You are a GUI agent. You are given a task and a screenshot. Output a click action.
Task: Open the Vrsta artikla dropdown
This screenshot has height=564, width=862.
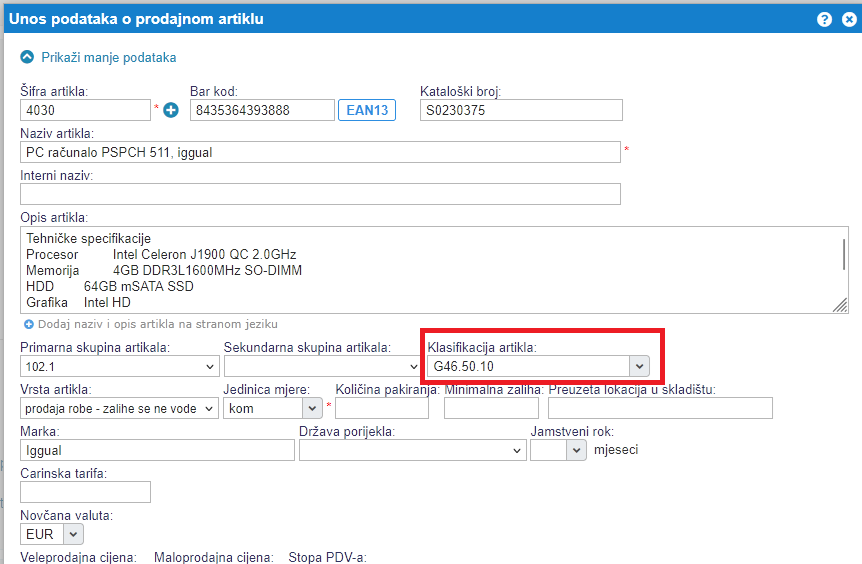pyautogui.click(x=118, y=408)
